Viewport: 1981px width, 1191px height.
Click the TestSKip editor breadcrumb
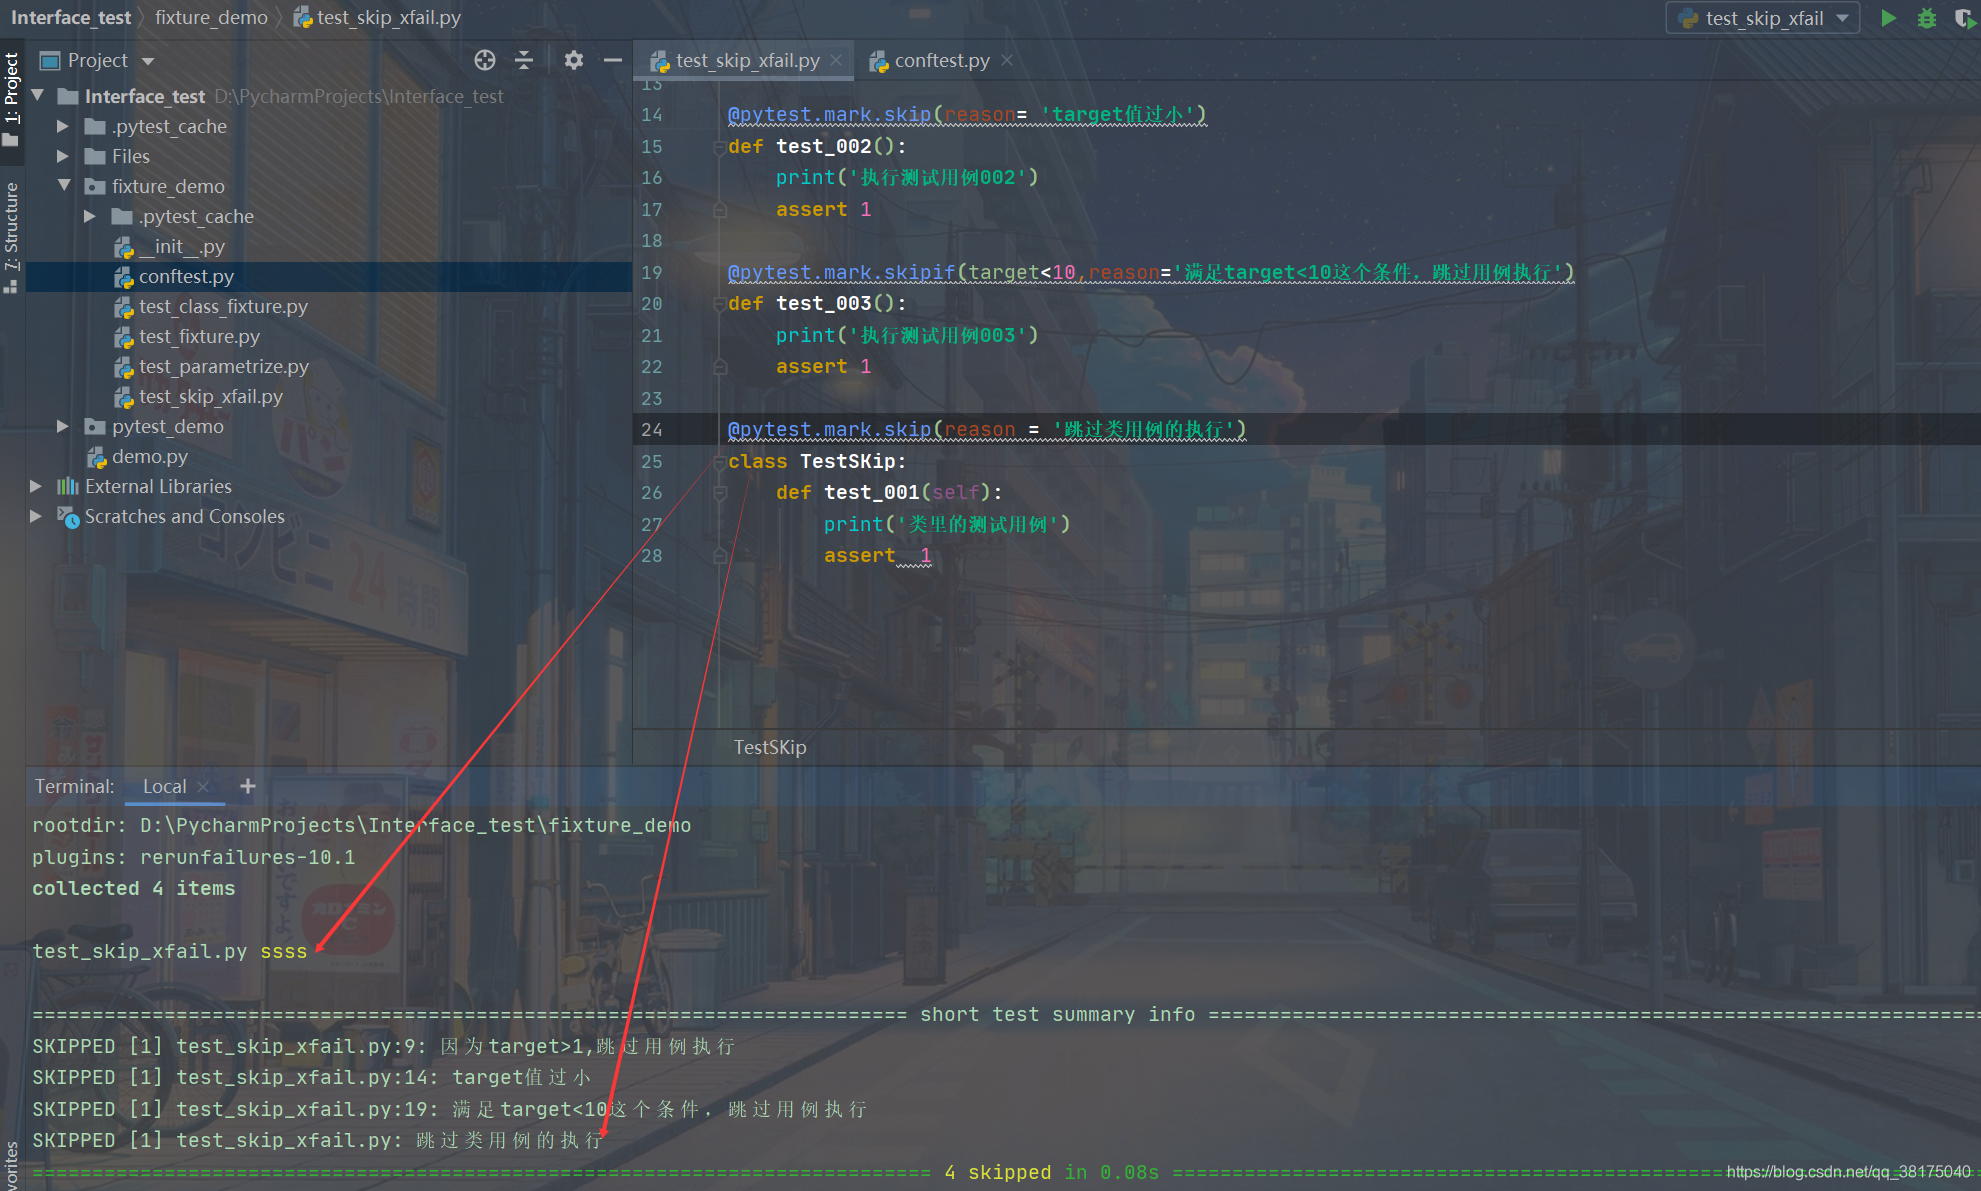[x=769, y=747]
